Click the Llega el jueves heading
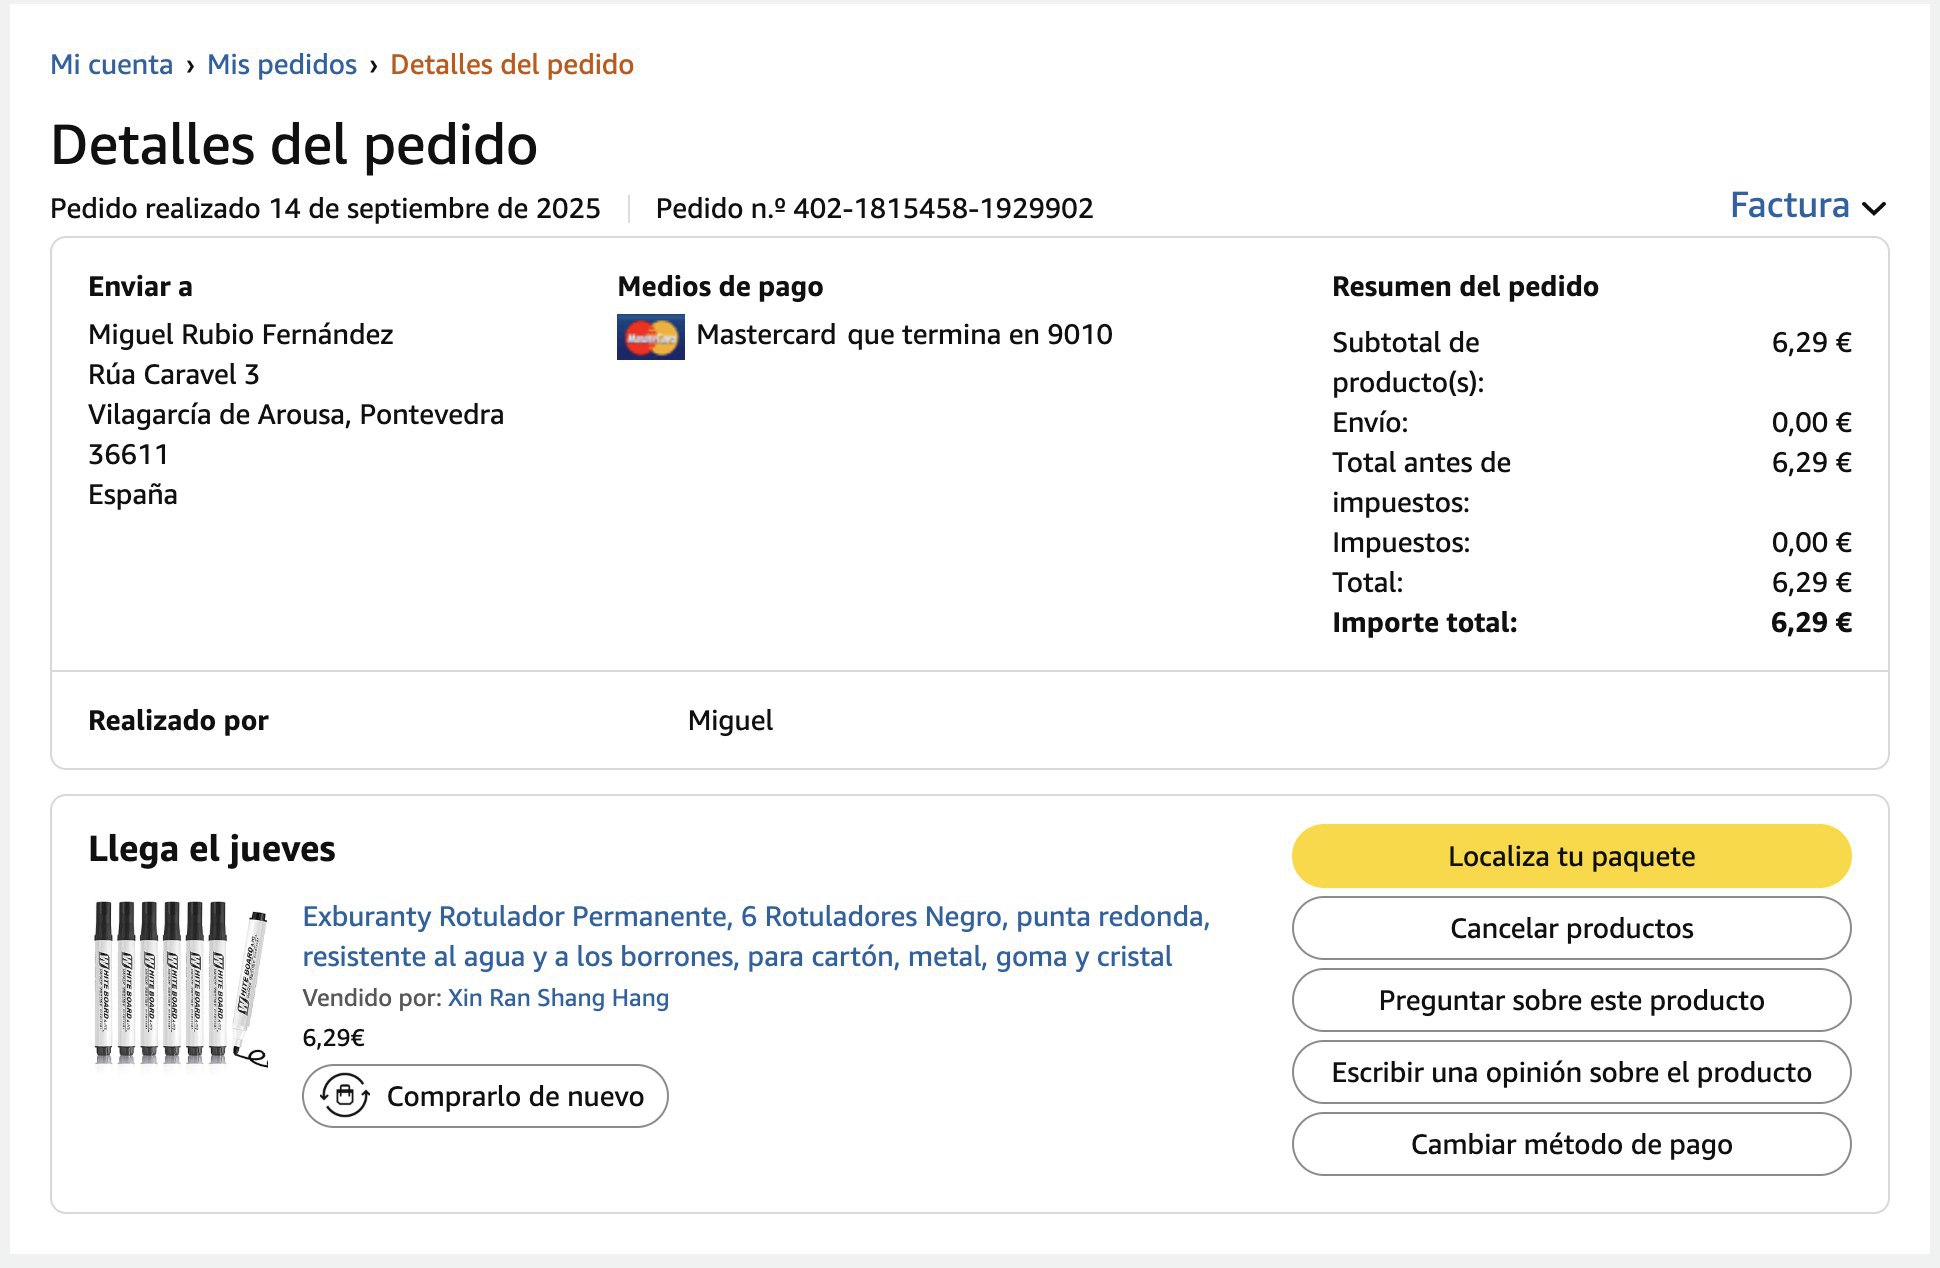Image resolution: width=1940 pixels, height=1268 pixels. [211, 849]
